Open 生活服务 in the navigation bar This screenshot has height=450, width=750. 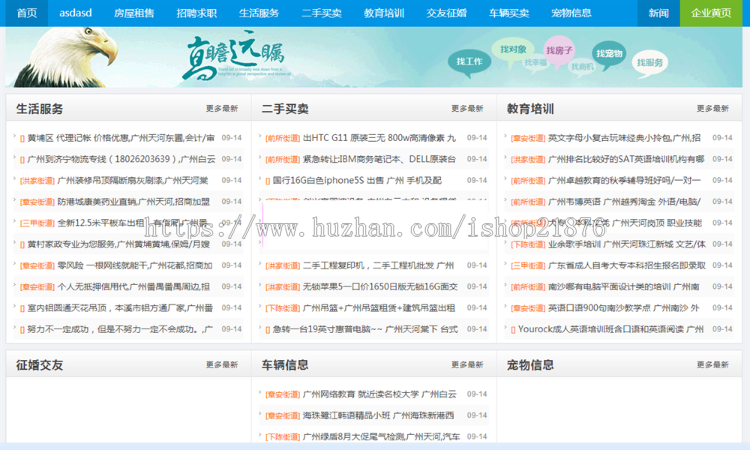tap(259, 13)
